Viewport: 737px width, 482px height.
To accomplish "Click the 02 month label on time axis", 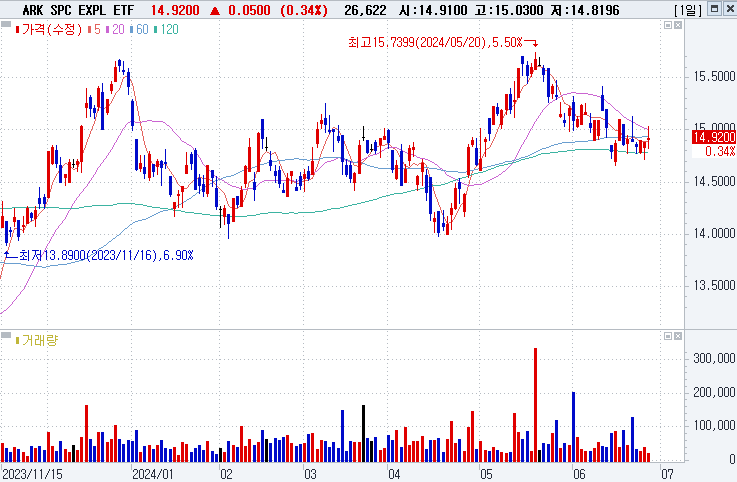I will click(x=227, y=474).
